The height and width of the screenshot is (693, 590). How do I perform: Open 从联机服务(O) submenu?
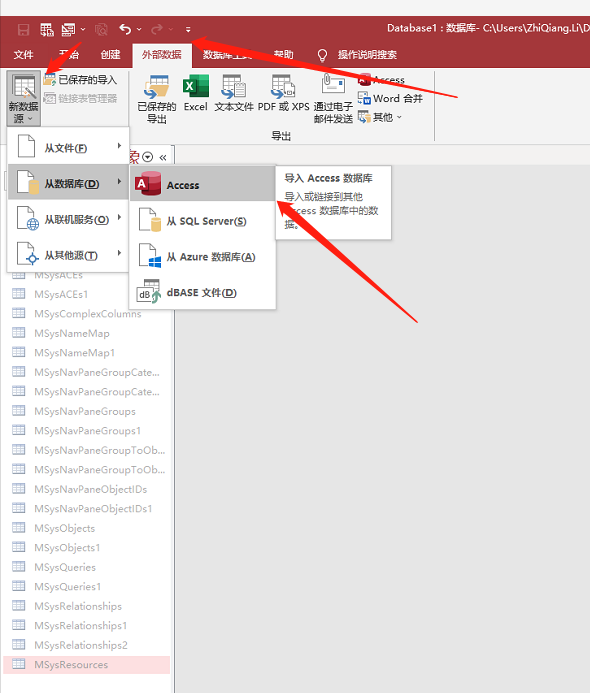click(69, 218)
